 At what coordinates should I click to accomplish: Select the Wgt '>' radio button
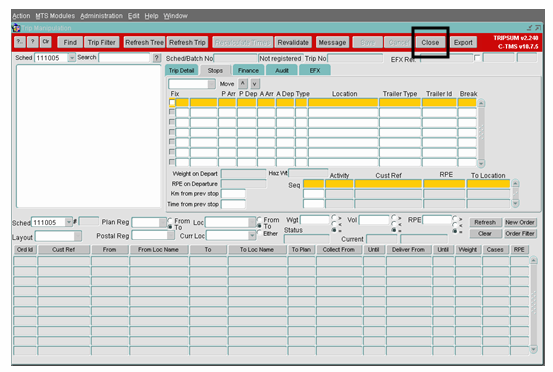click(334, 217)
